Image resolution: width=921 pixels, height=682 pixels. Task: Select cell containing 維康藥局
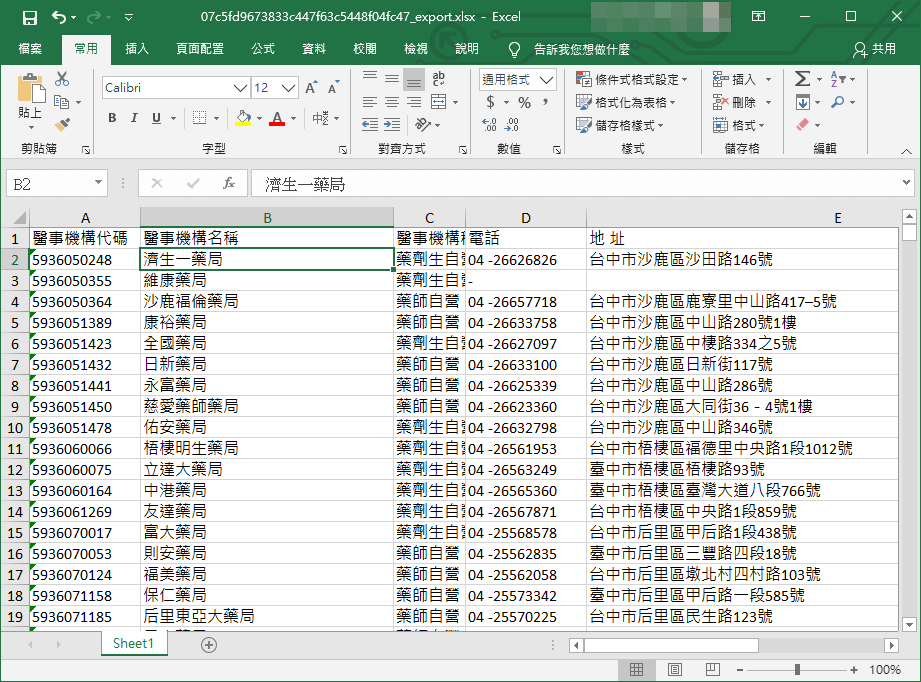(266, 281)
